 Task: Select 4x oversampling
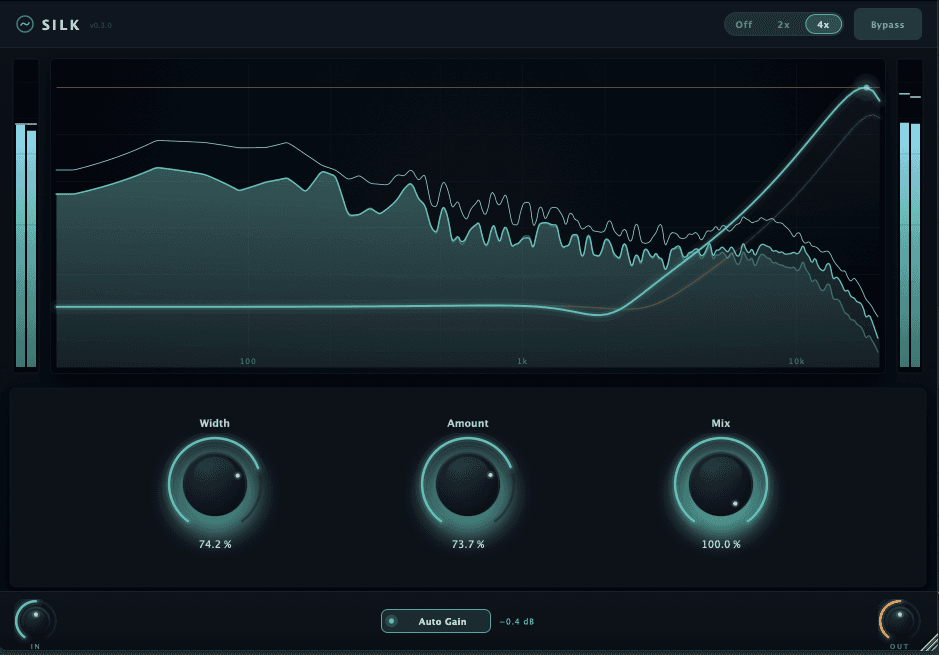[x=822, y=23]
